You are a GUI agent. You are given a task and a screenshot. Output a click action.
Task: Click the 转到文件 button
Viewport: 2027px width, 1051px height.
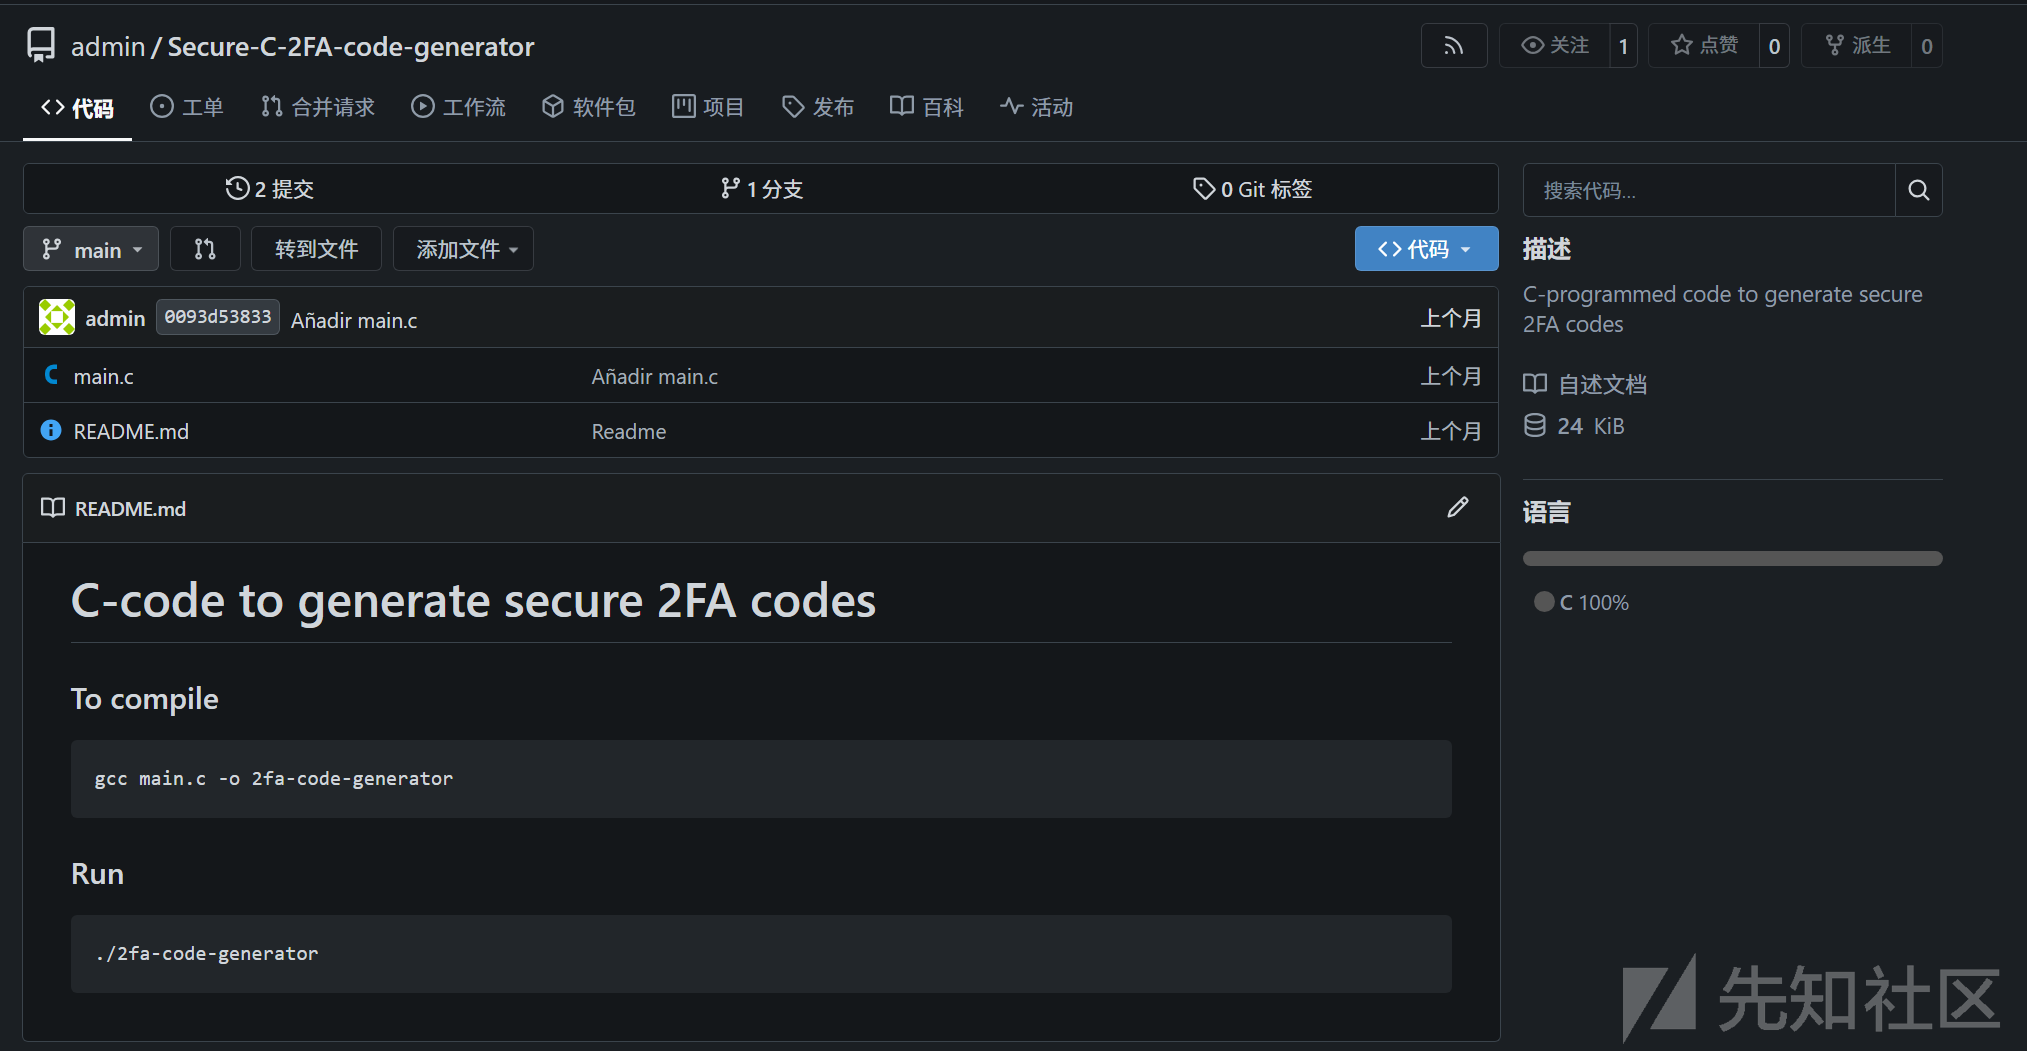pyautogui.click(x=316, y=249)
